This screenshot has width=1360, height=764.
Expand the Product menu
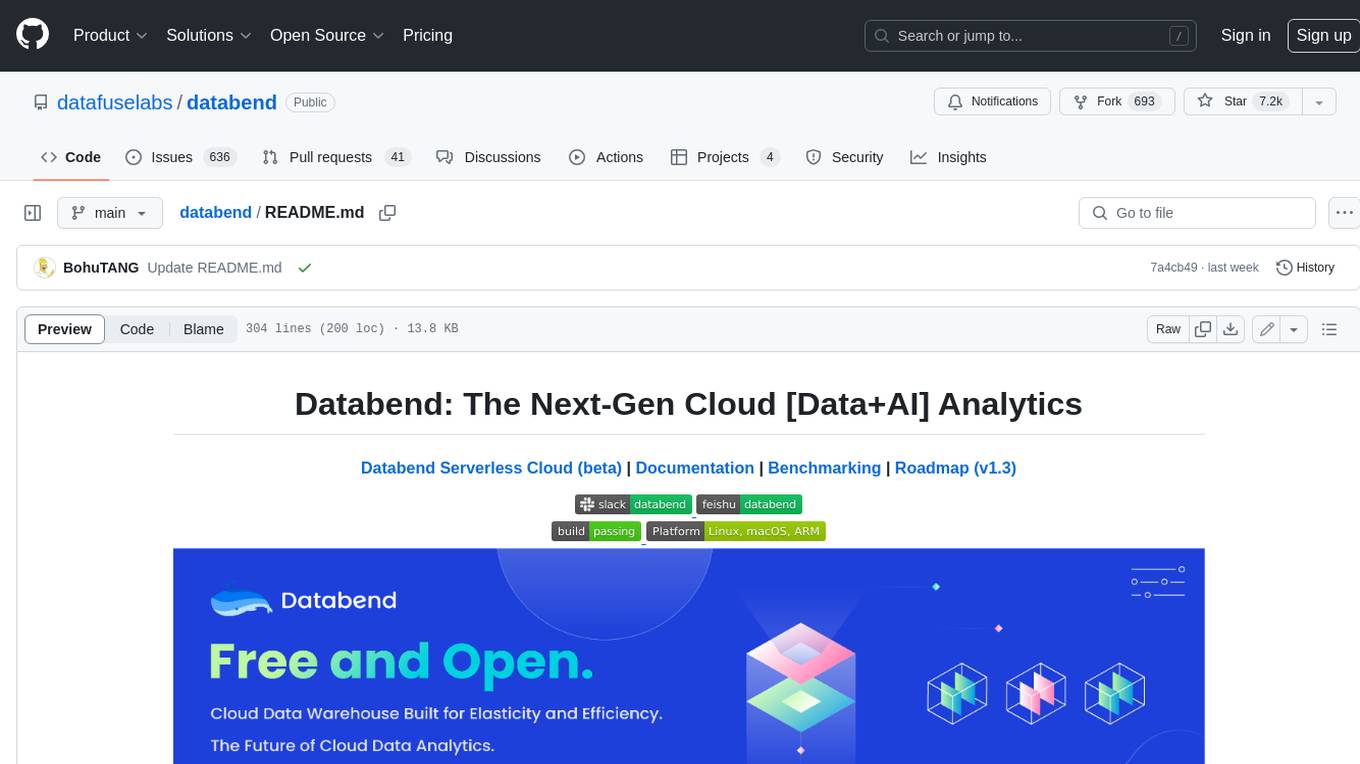110,35
